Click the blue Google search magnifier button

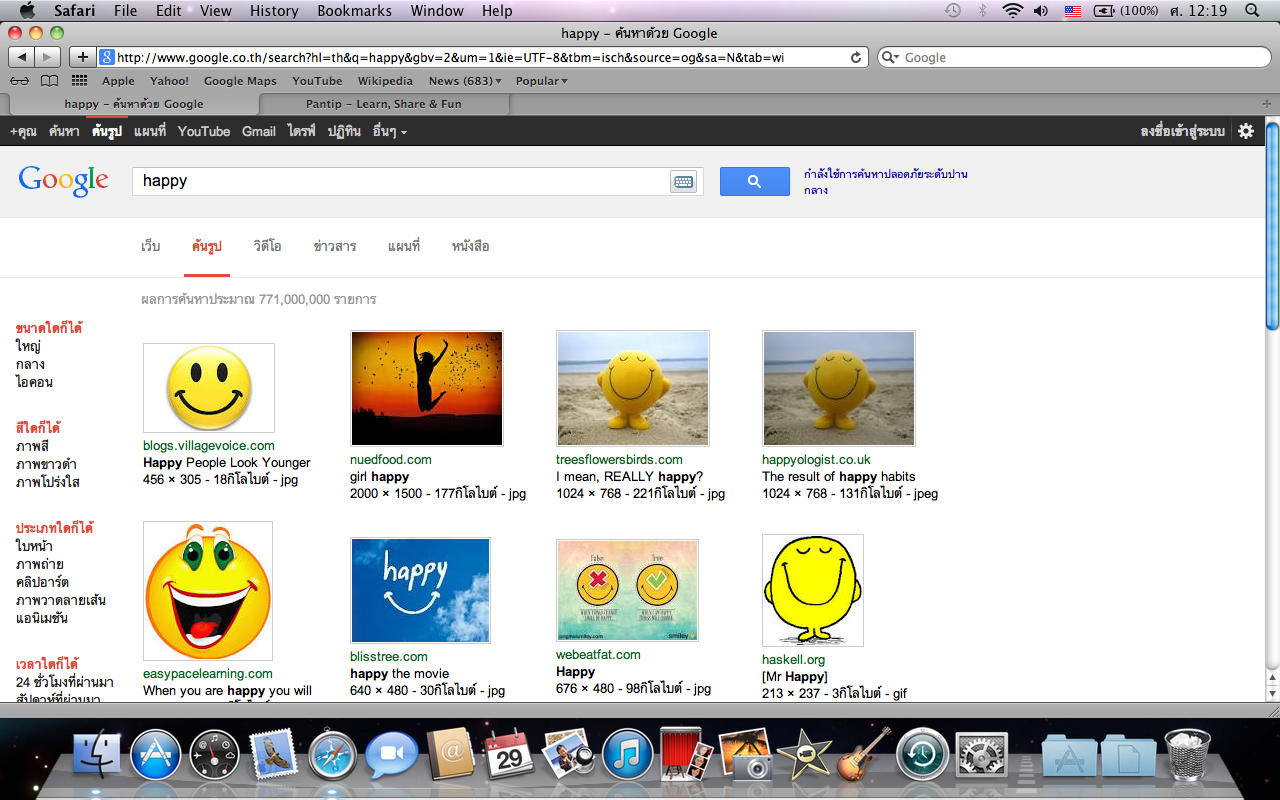tap(754, 181)
